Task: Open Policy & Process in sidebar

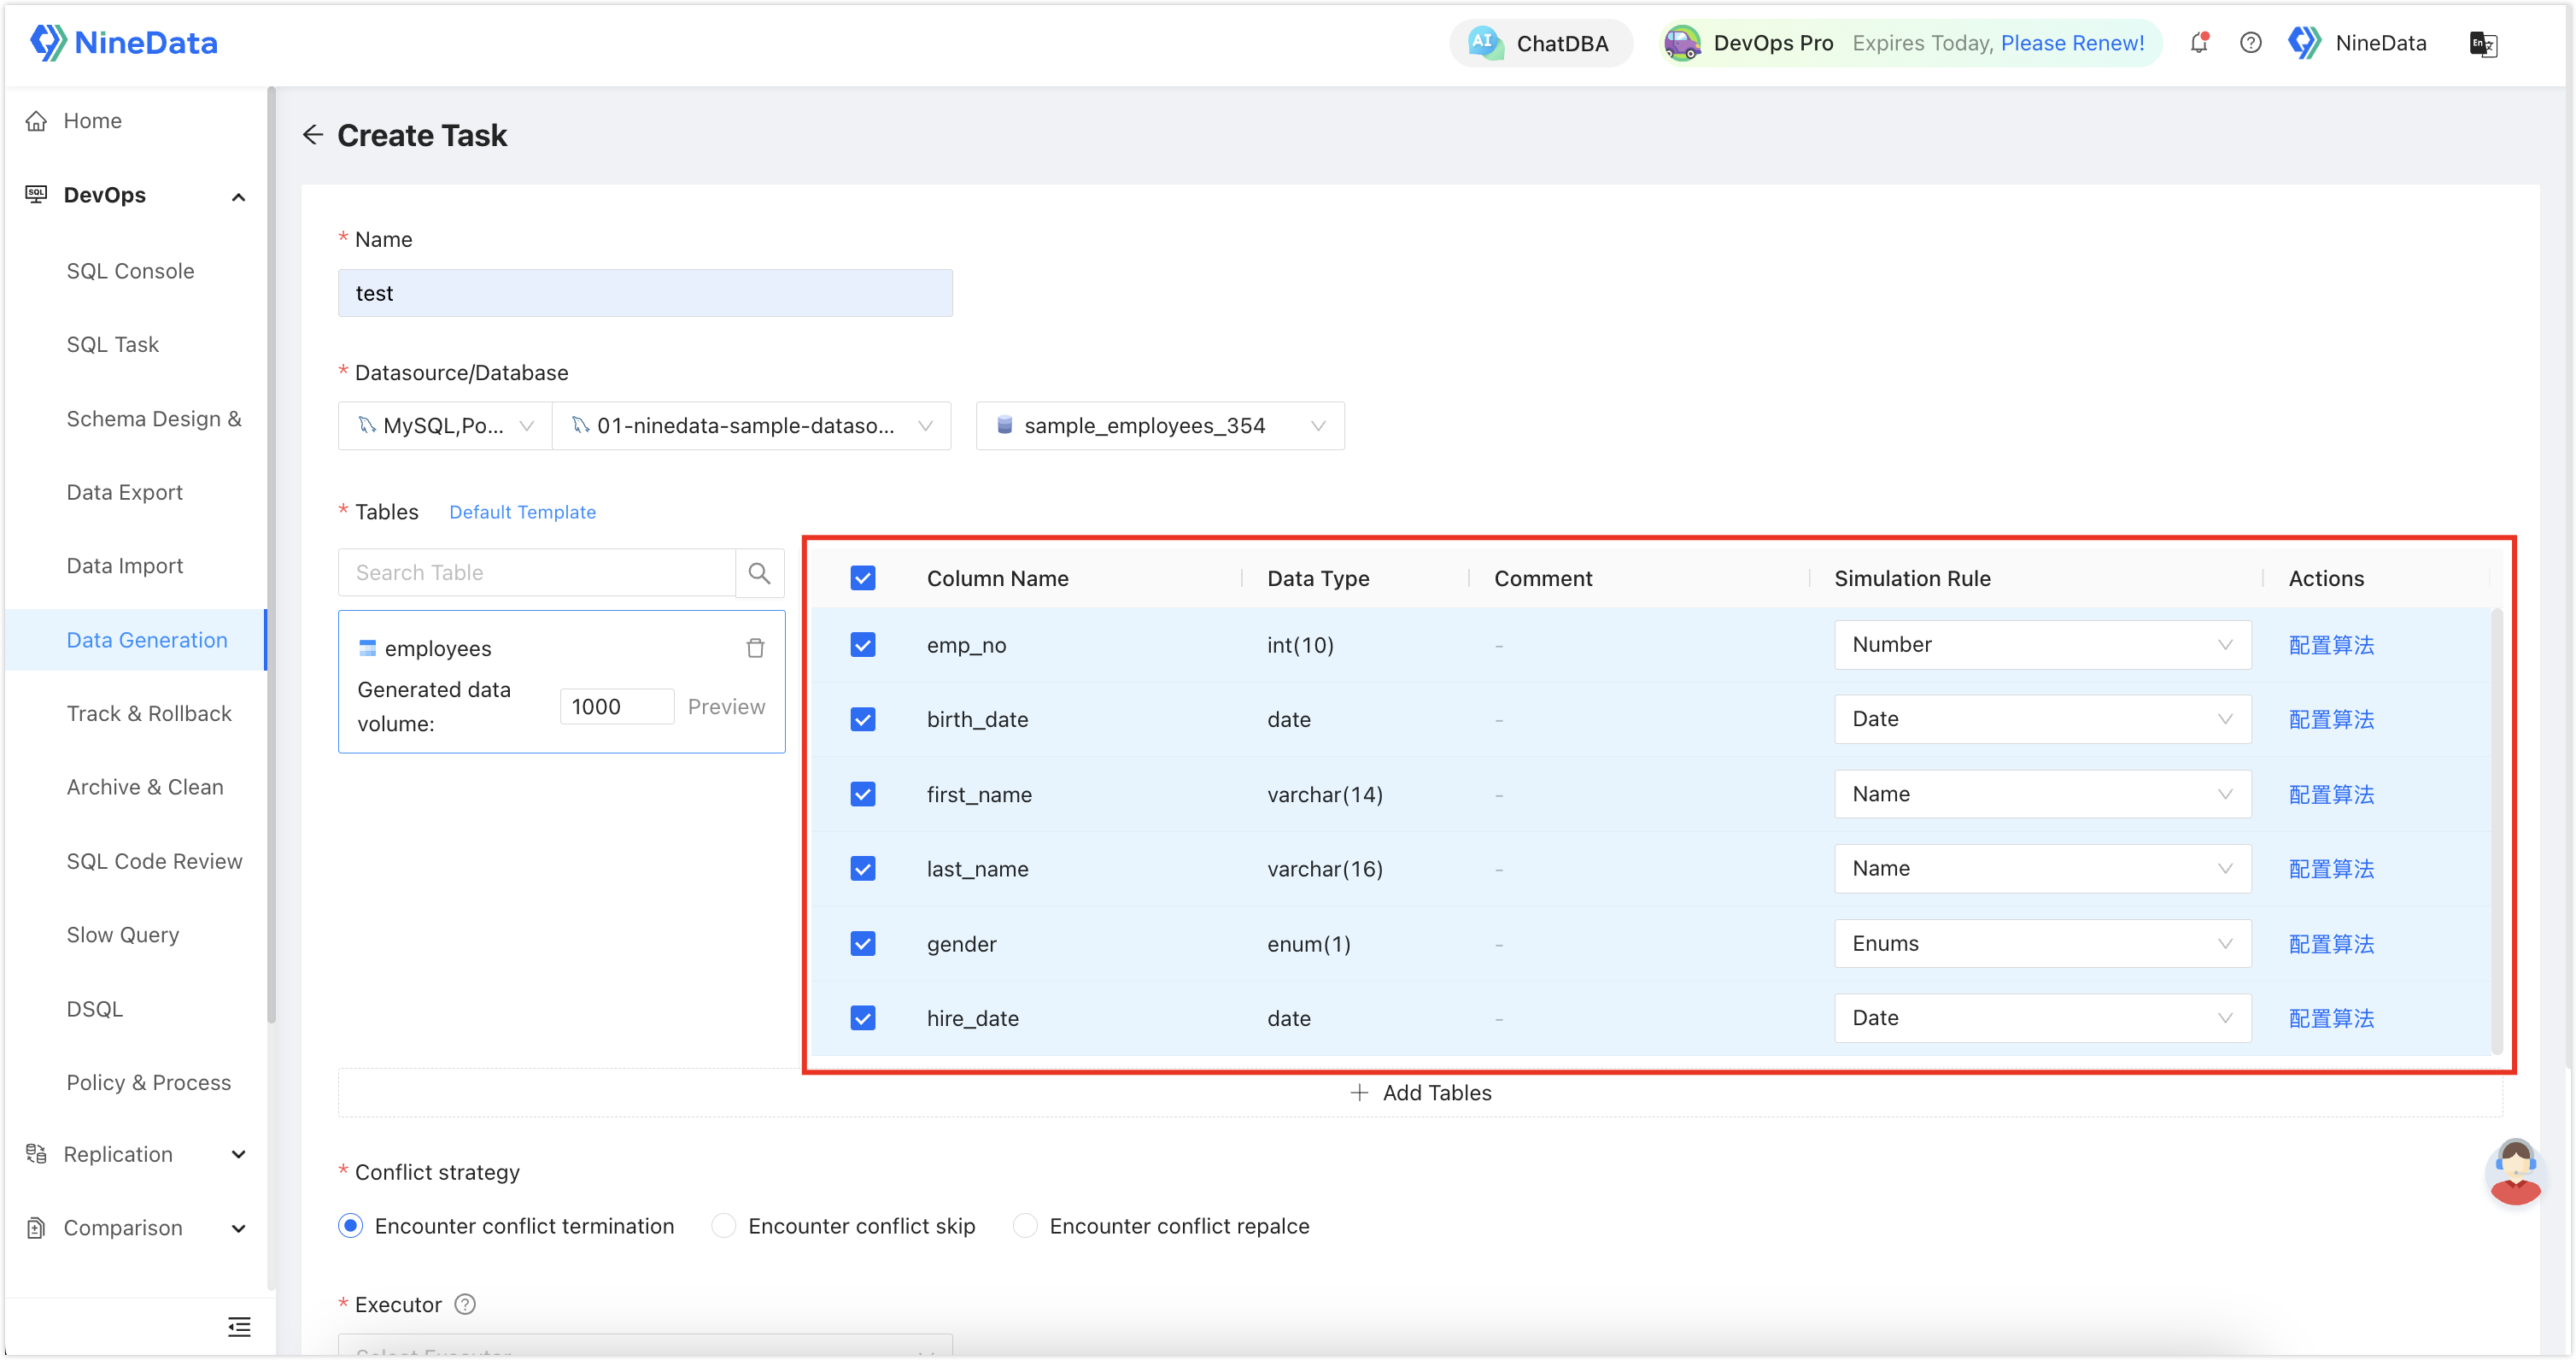Action: tap(149, 1083)
